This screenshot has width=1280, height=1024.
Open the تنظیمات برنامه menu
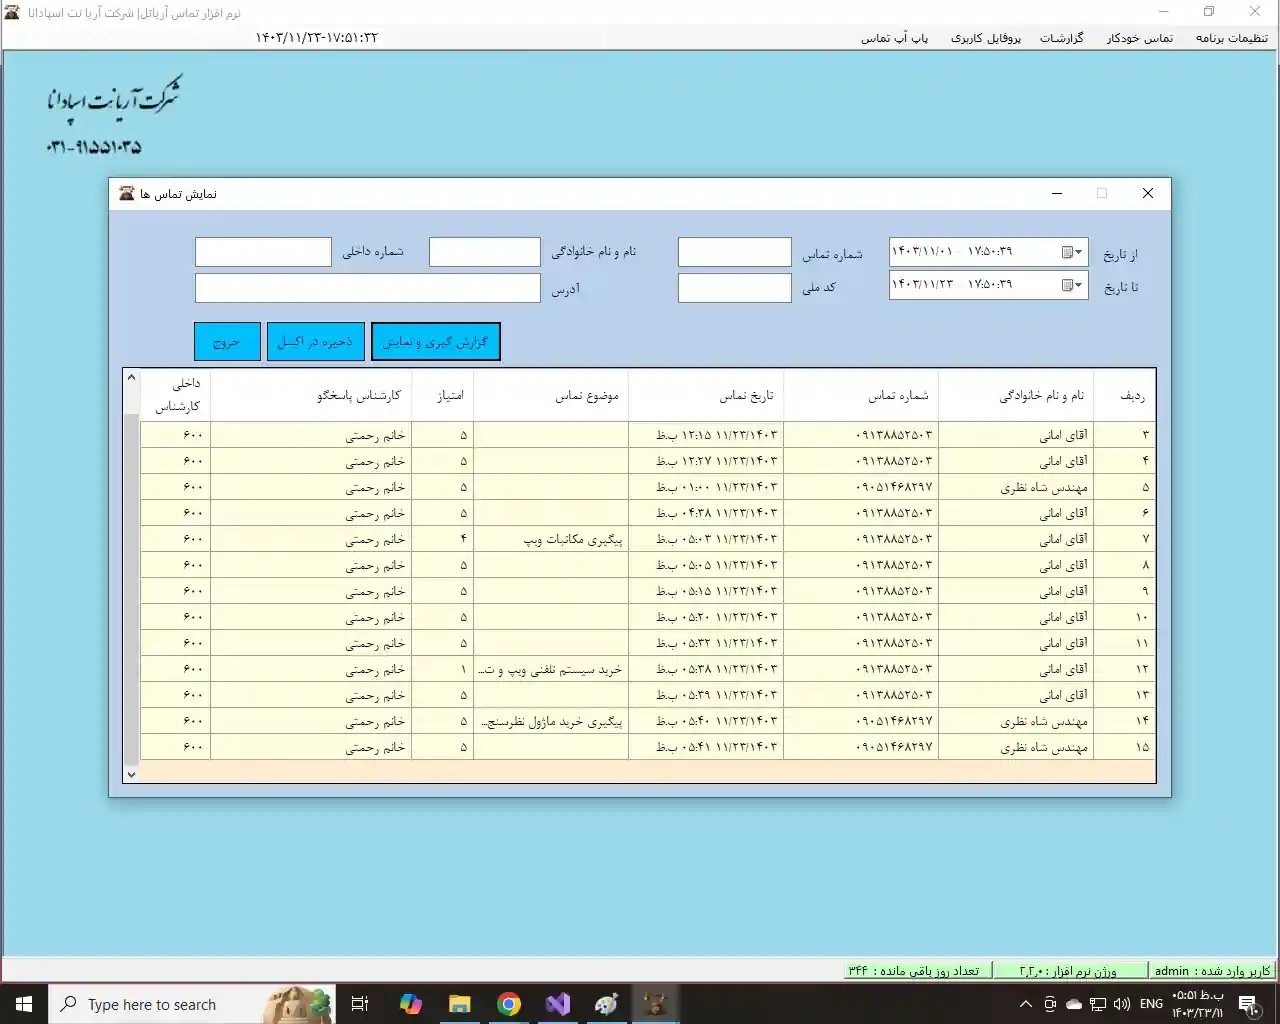point(1231,38)
